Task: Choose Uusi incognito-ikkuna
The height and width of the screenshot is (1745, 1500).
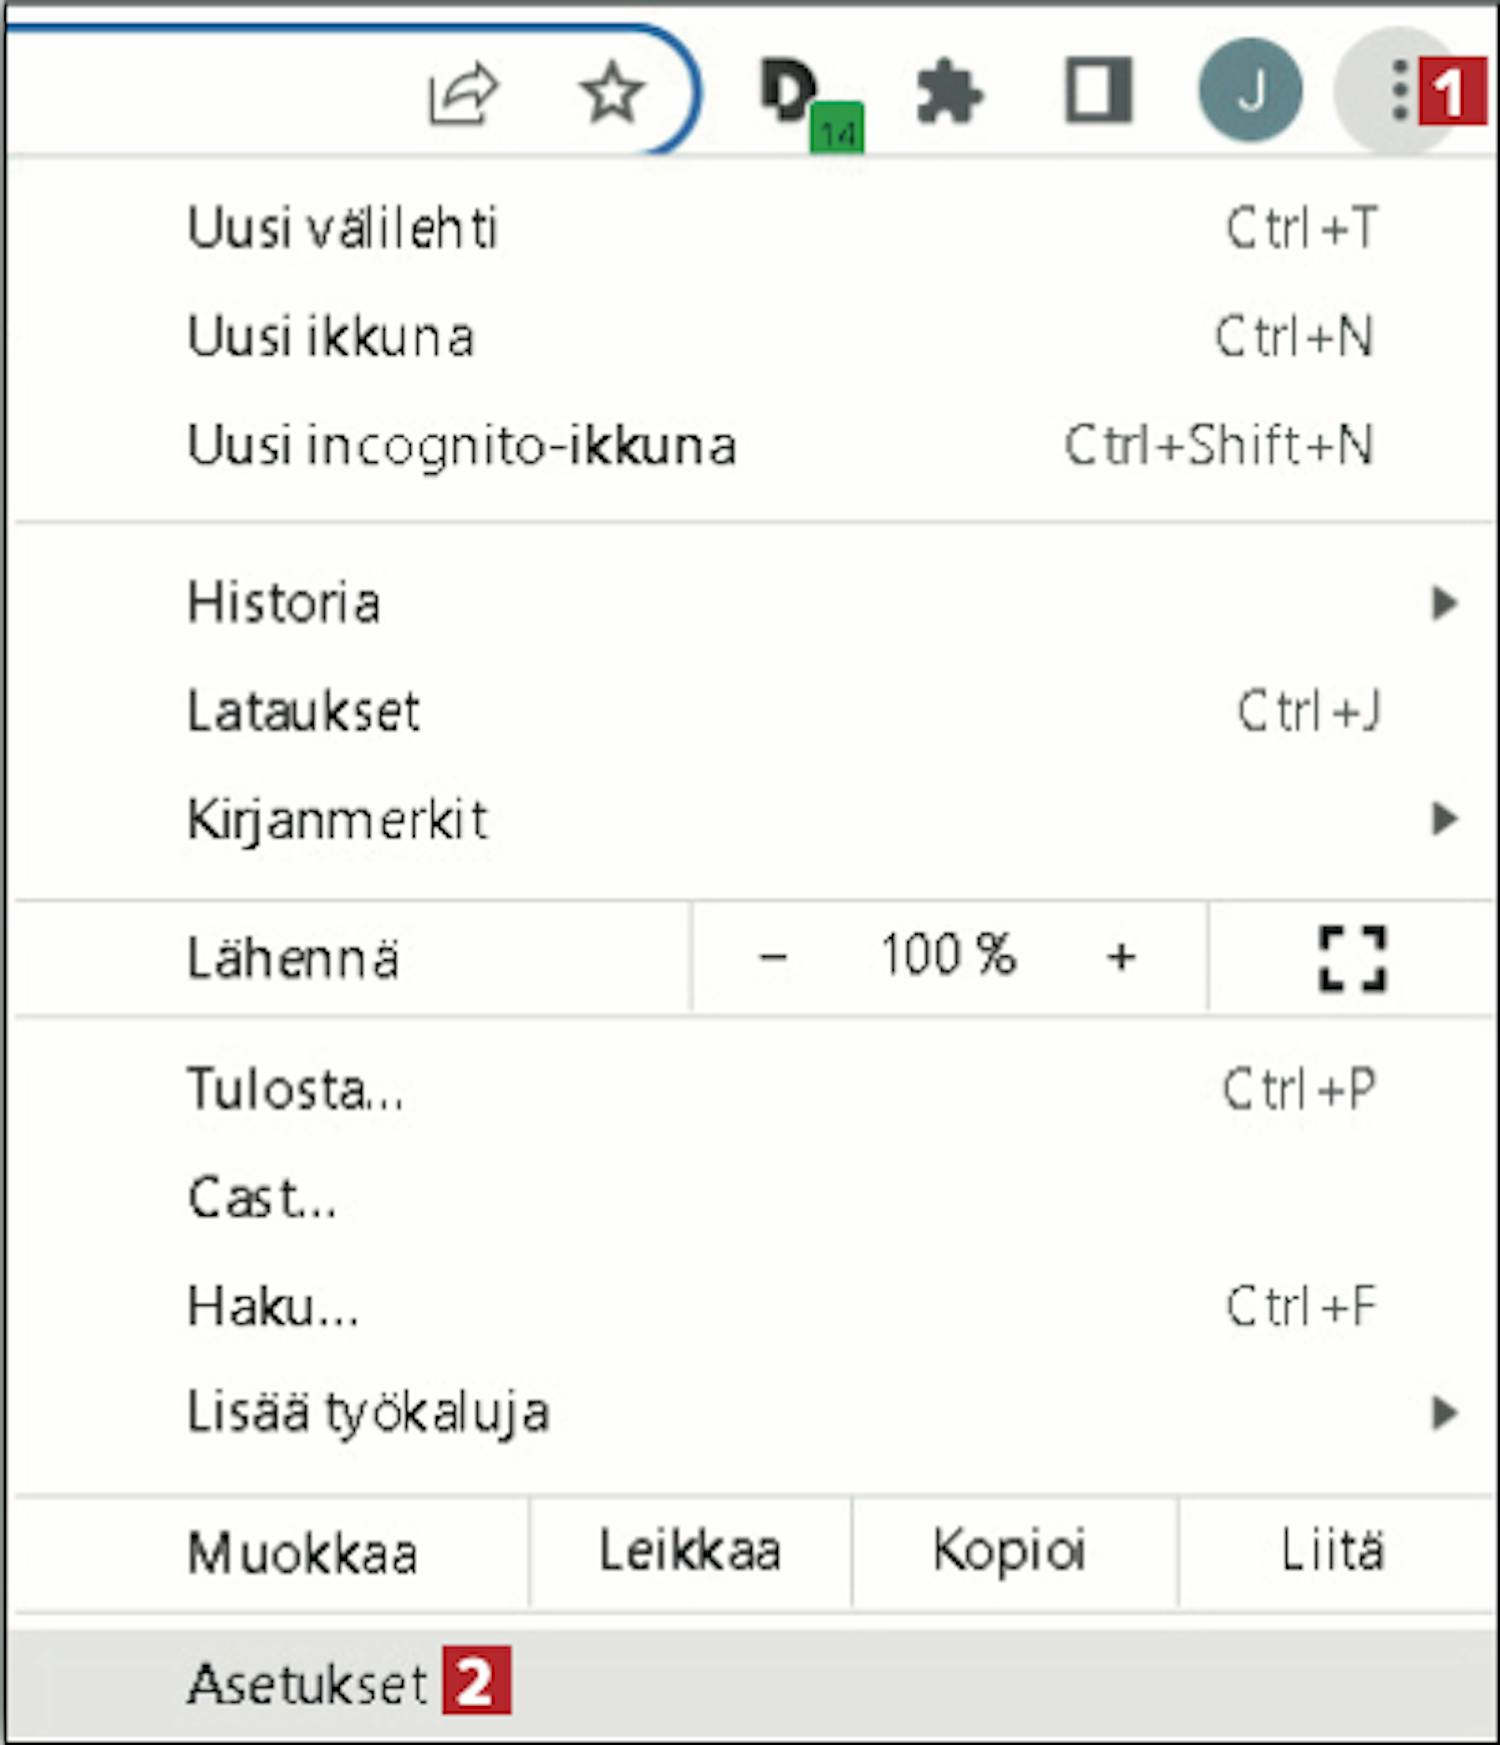Action: click(754, 444)
